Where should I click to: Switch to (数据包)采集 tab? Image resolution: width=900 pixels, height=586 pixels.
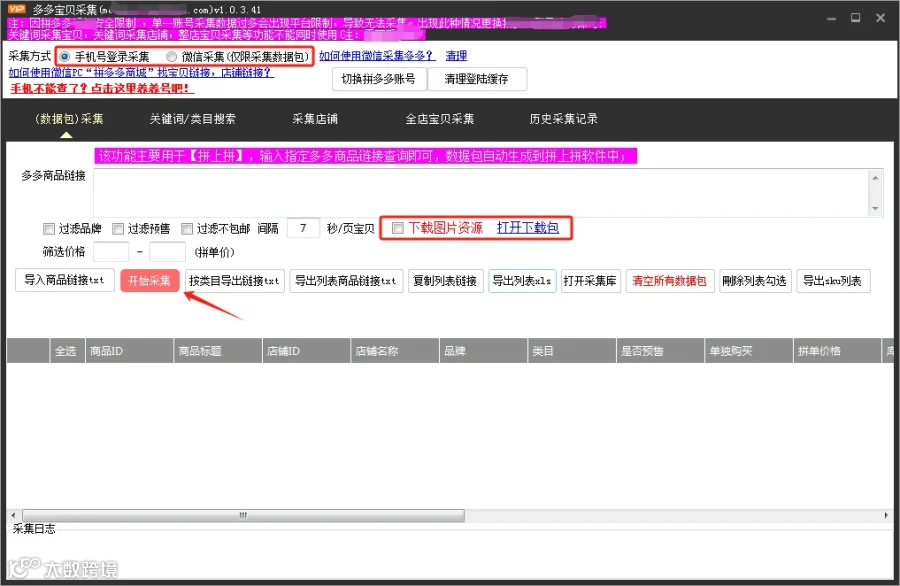(69, 119)
